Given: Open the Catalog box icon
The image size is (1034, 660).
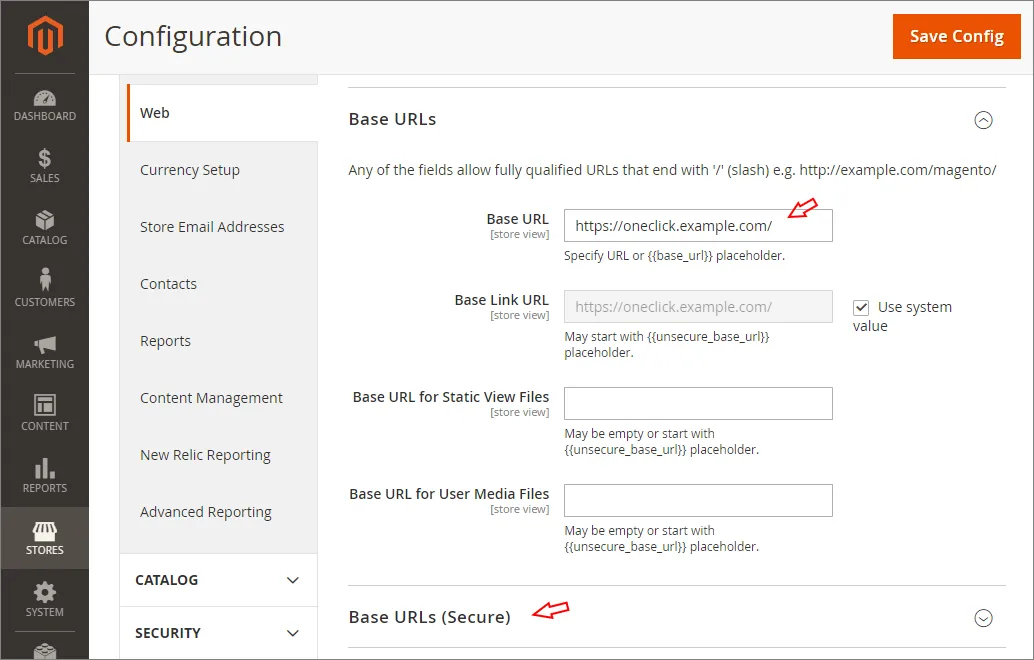Looking at the screenshot, I should pyautogui.click(x=45, y=220).
